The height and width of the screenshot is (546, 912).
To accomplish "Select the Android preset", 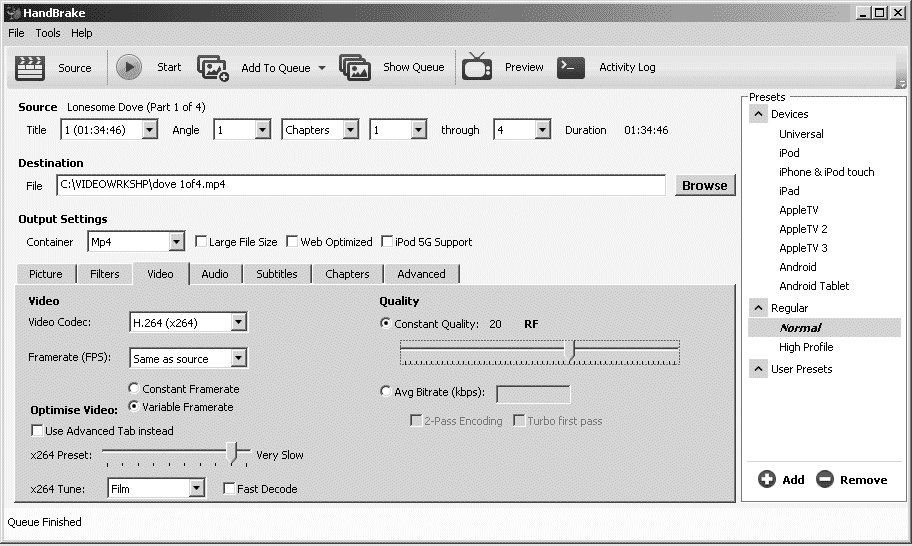I will click(797, 267).
